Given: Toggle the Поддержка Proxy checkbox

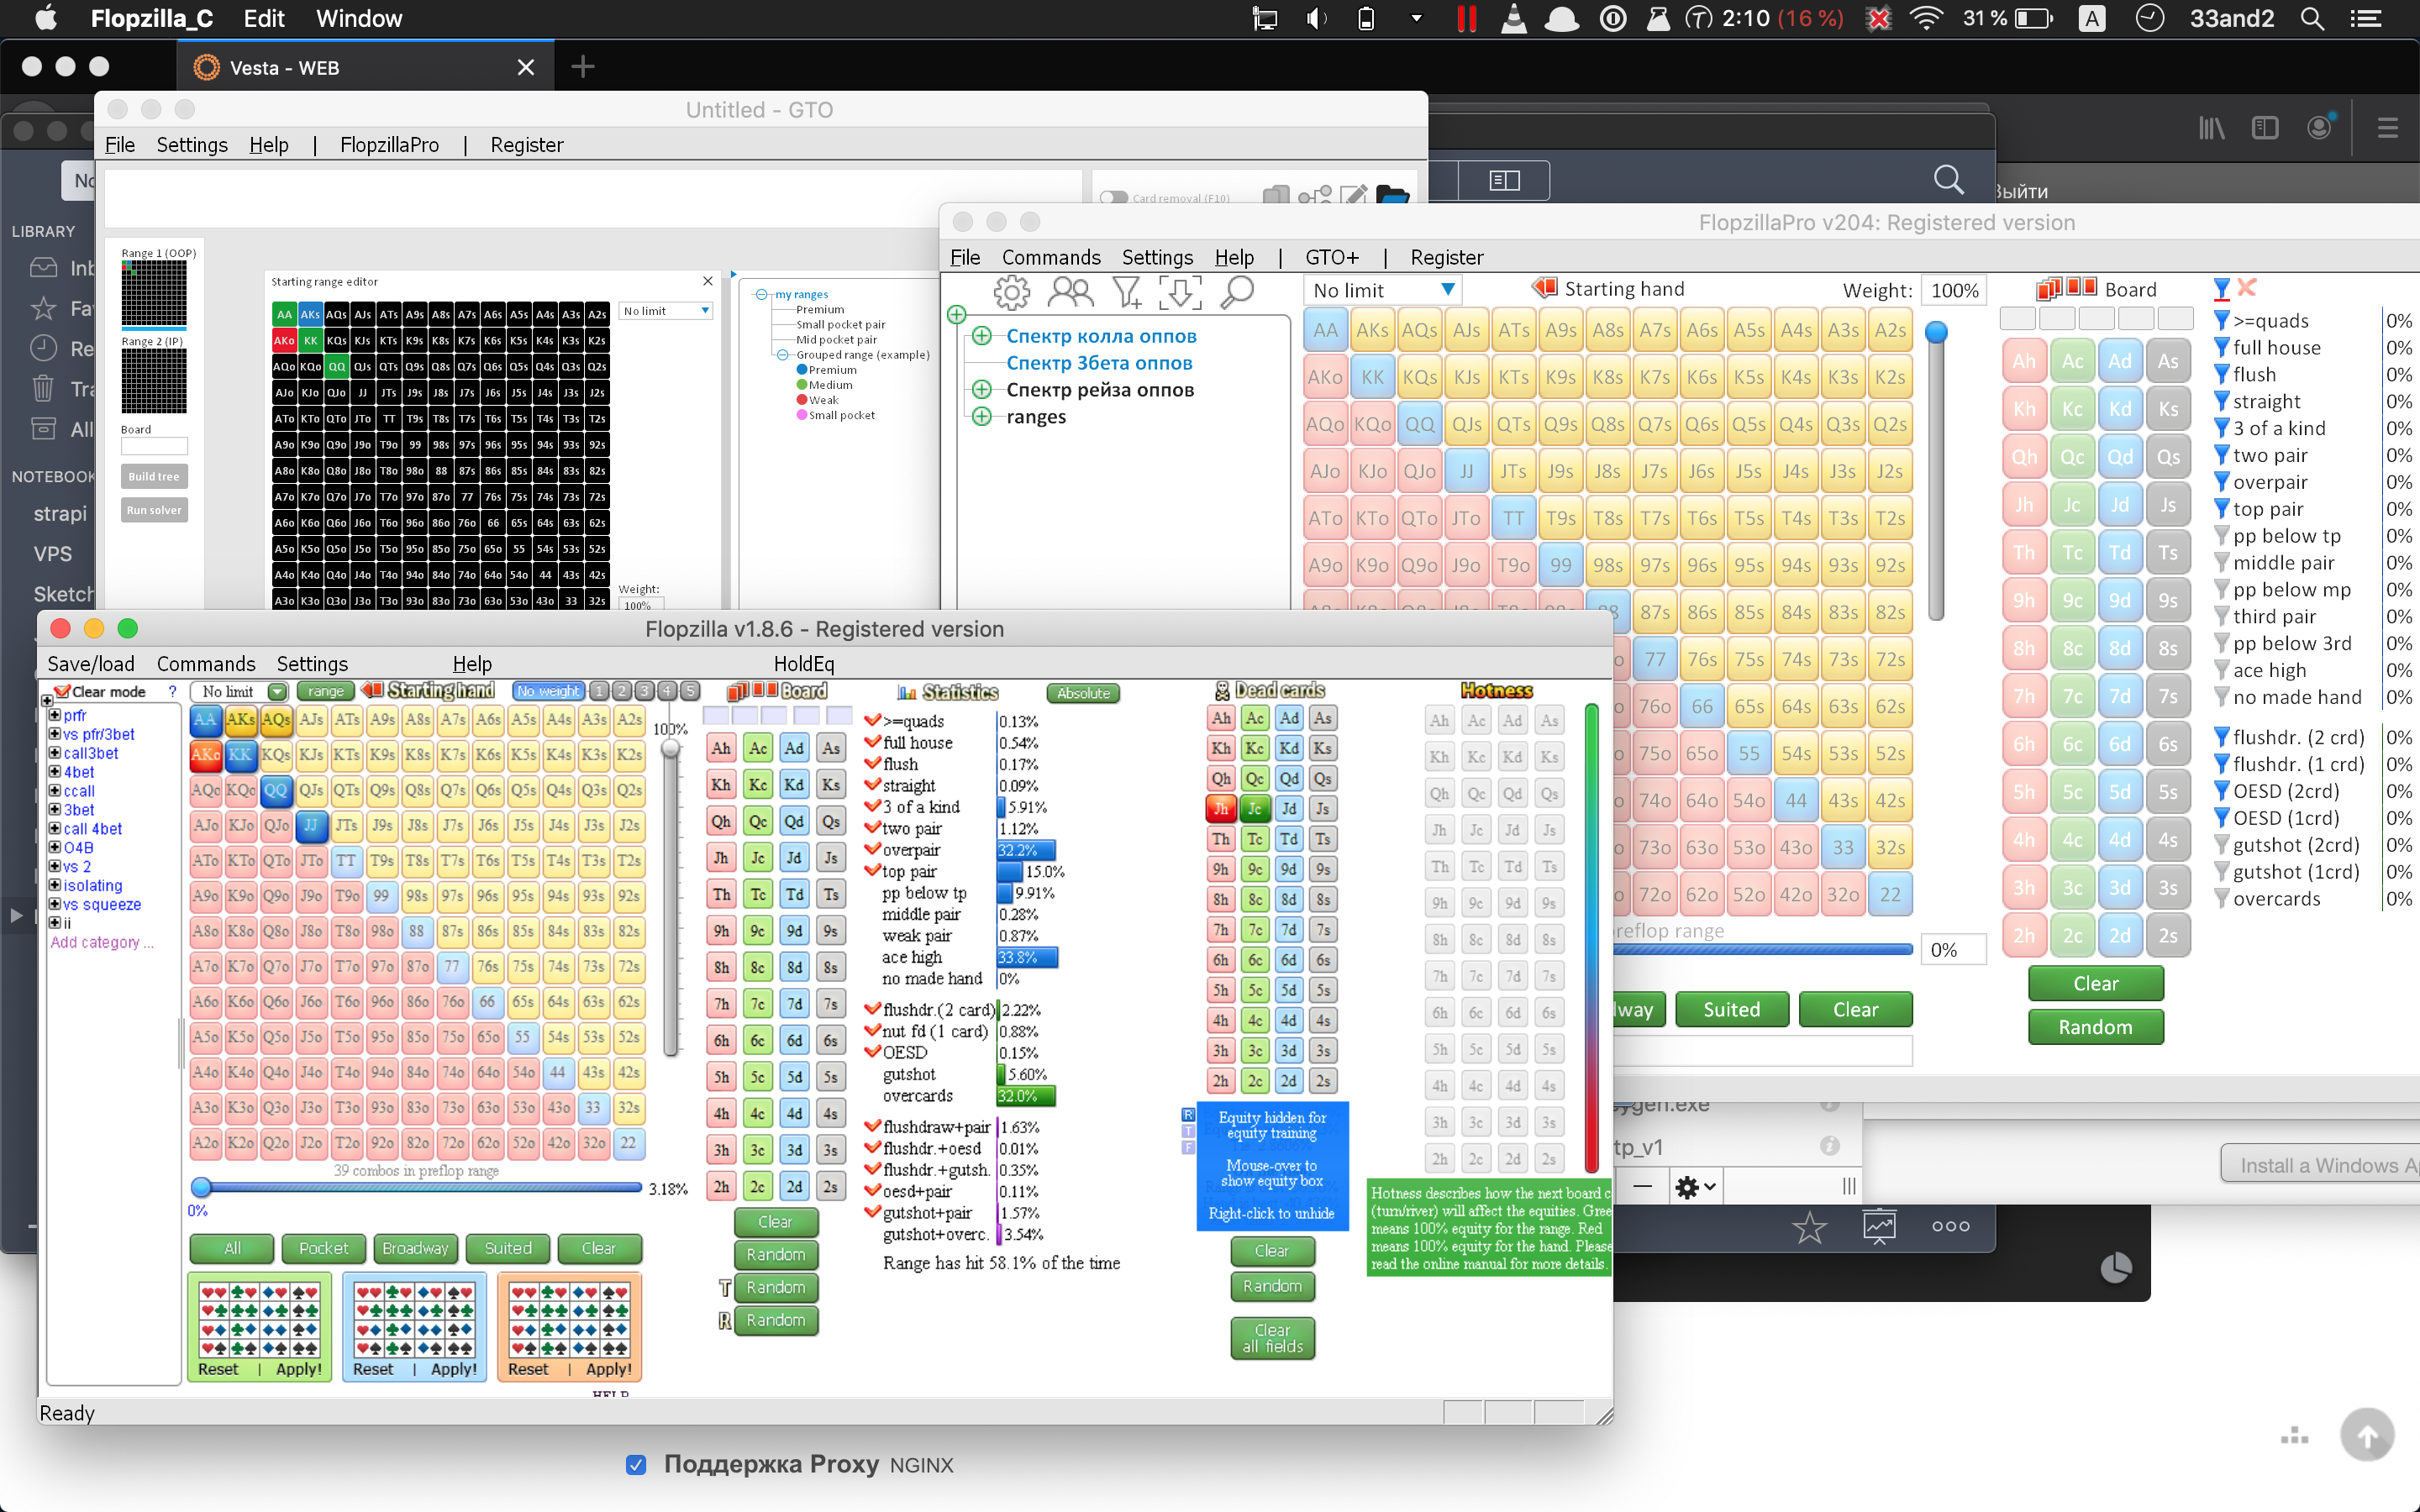Looking at the screenshot, I should (636, 1464).
